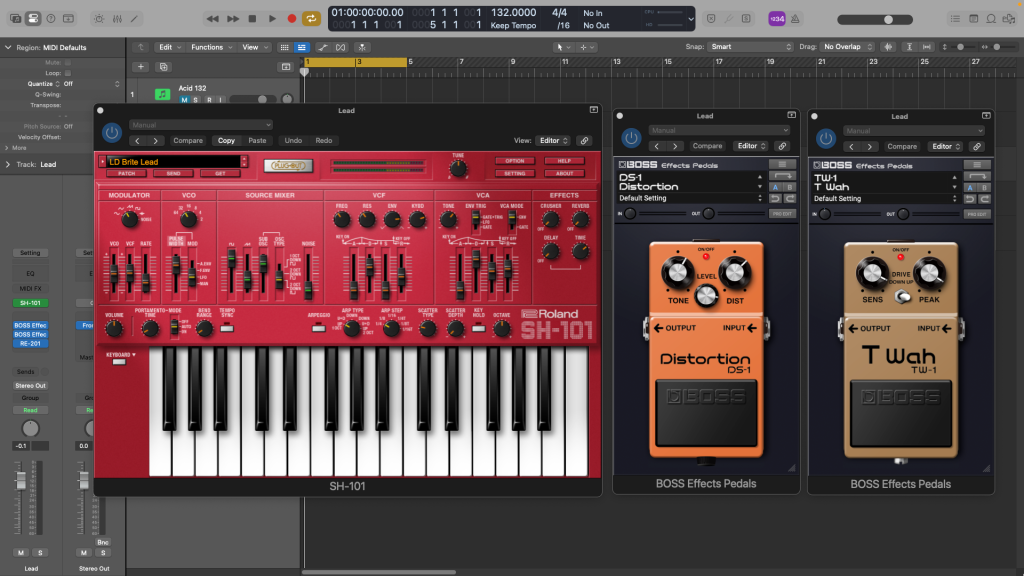Toggle the purple Count-in 1234 button
Image resolution: width=1024 pixels, height=576 pixels.
point(776,19)
